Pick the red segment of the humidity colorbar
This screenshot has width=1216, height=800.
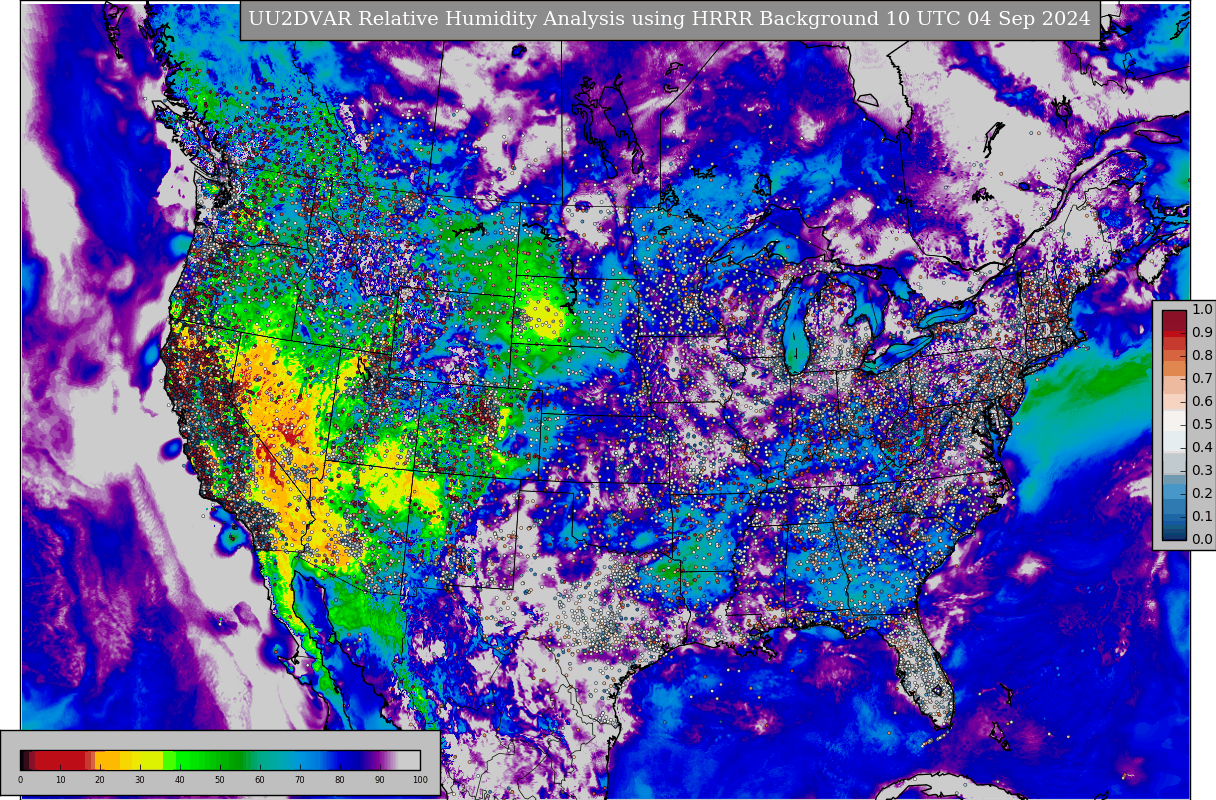60,760
